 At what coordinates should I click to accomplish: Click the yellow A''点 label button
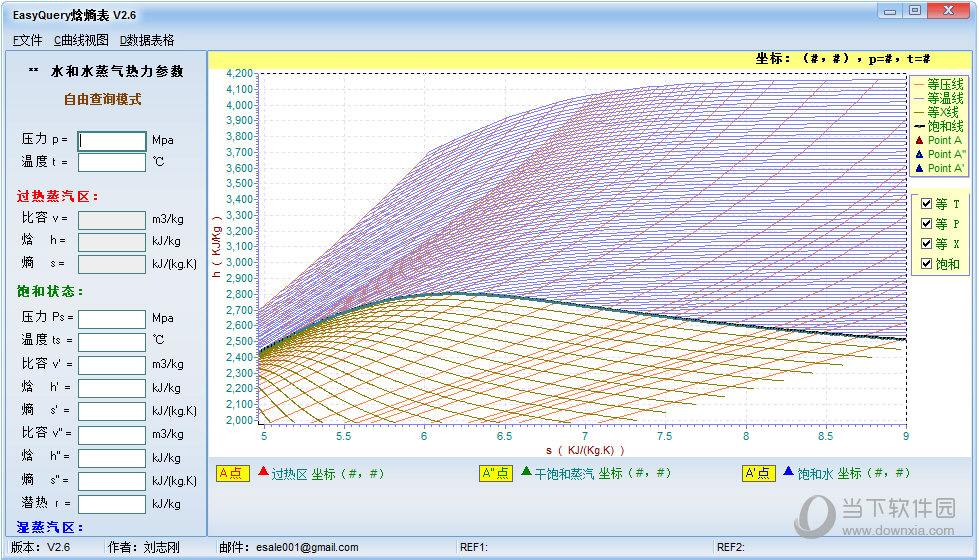496,473
